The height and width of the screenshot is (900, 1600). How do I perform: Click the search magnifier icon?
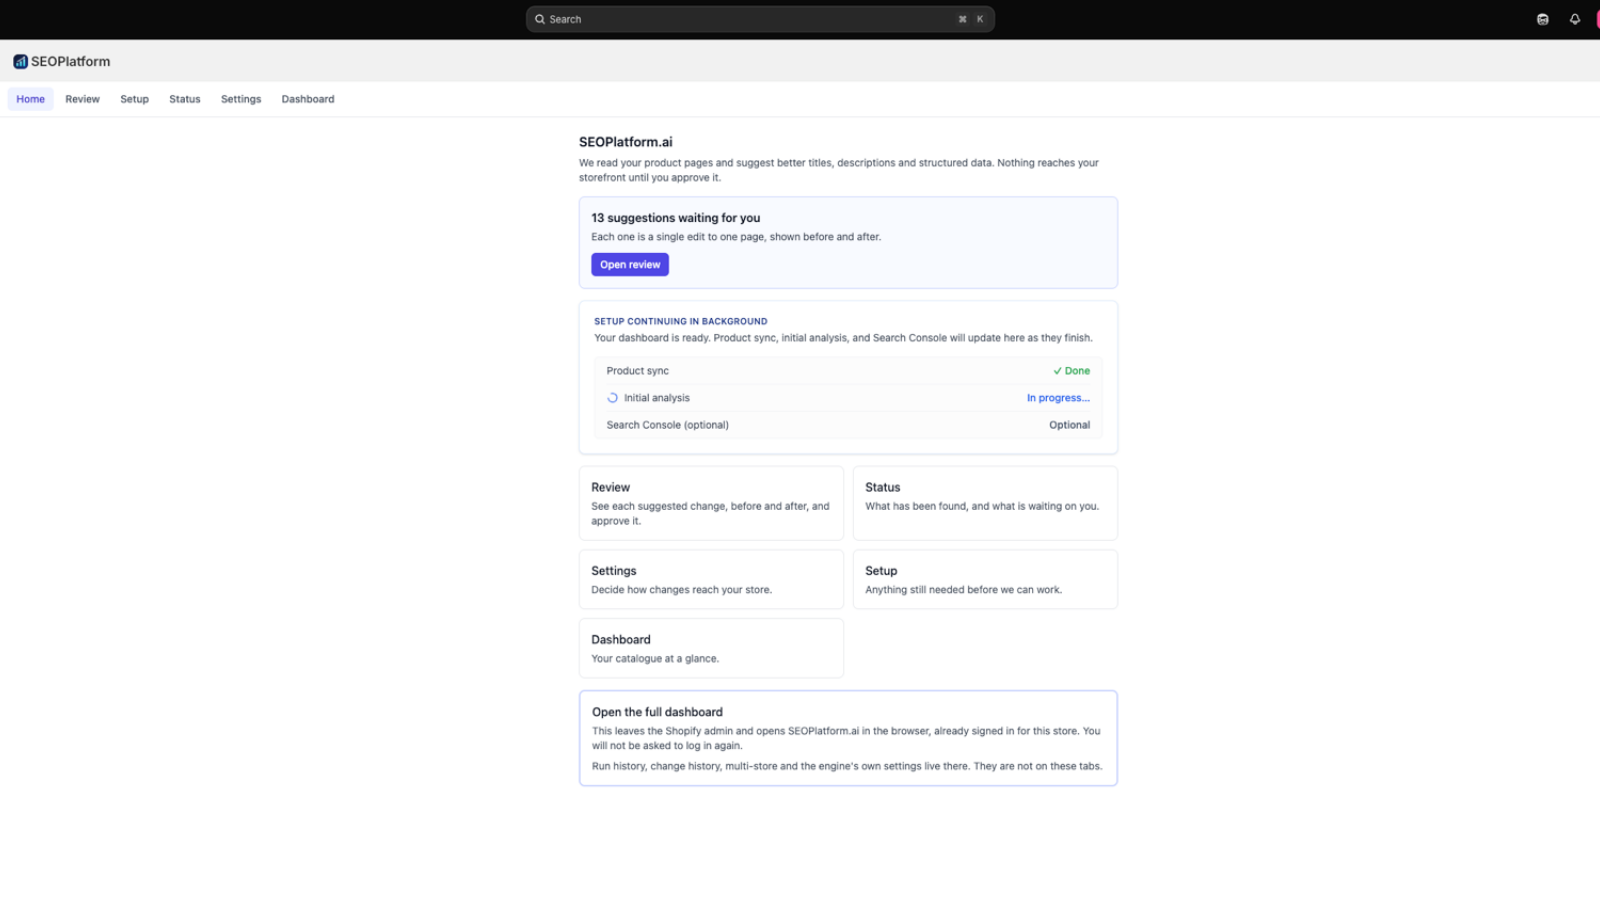pos(540,19)
